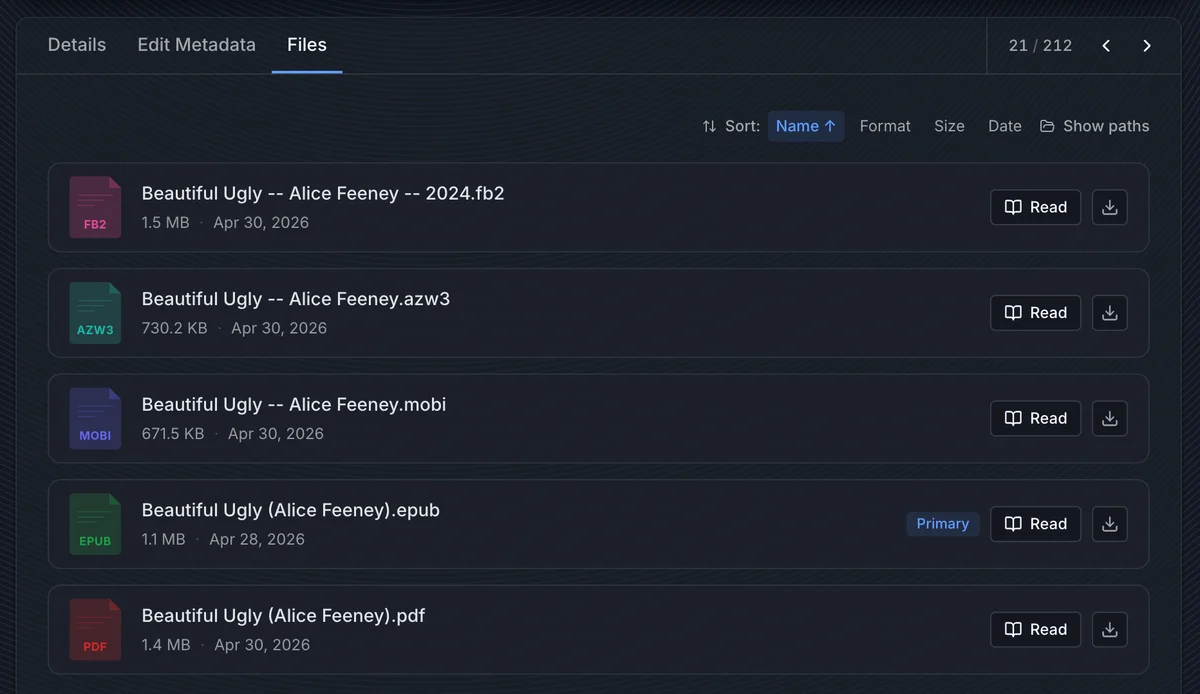
Task: Download the .pdf file
Action: [x=1109, y=629]
